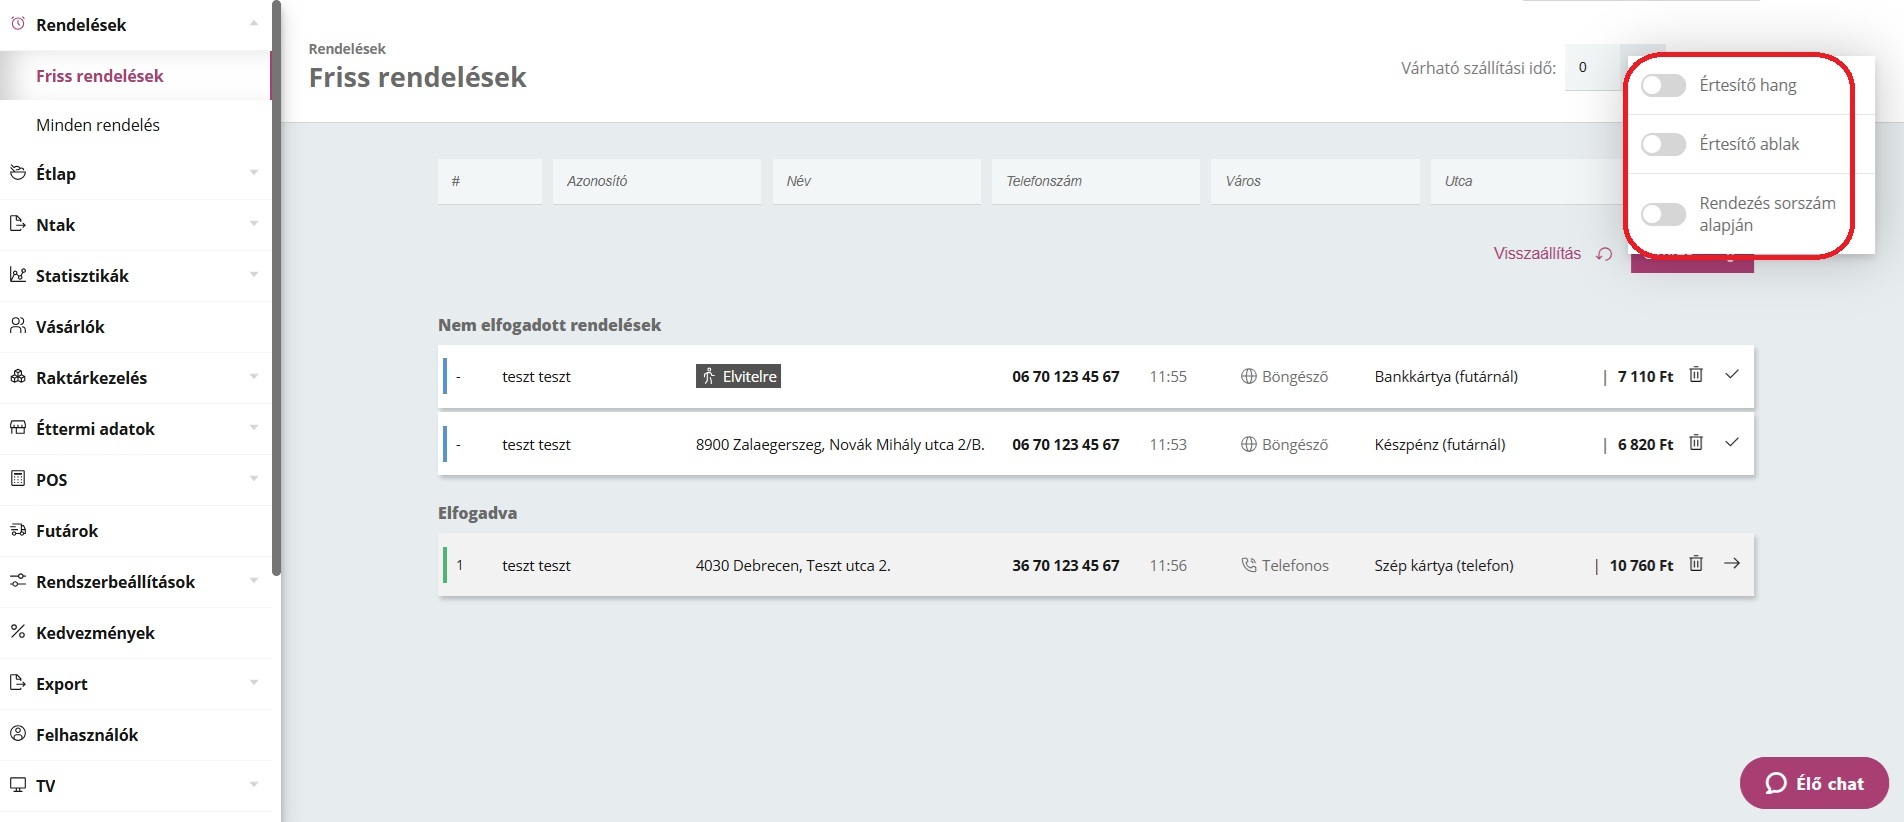The height and width of the screenshot is (822, 1904).
Task: Open Minden rendelés menu item
Action: pyautogui.click(x=135, y=125)
